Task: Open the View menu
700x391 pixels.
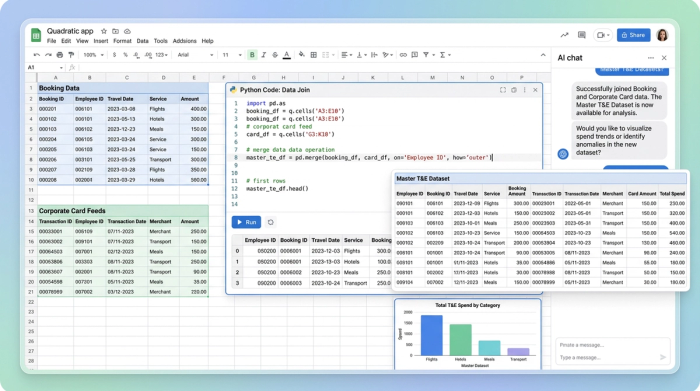Action: (82, 41)
